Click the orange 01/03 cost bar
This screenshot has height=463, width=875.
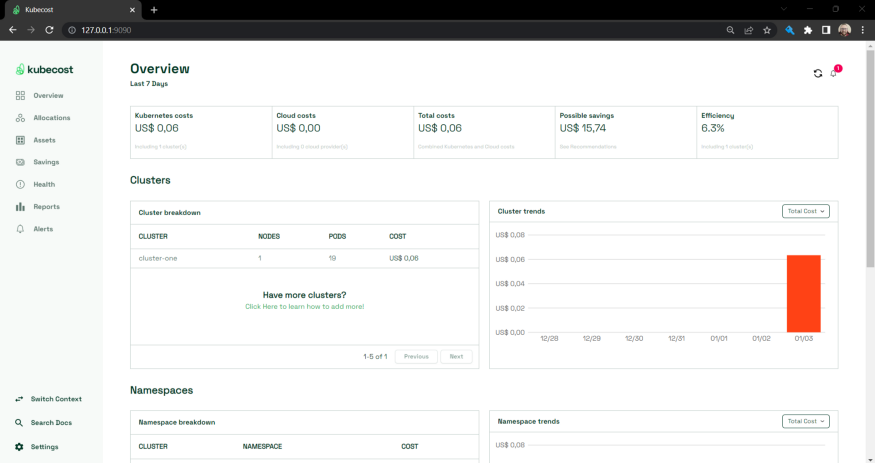(803, 293)
